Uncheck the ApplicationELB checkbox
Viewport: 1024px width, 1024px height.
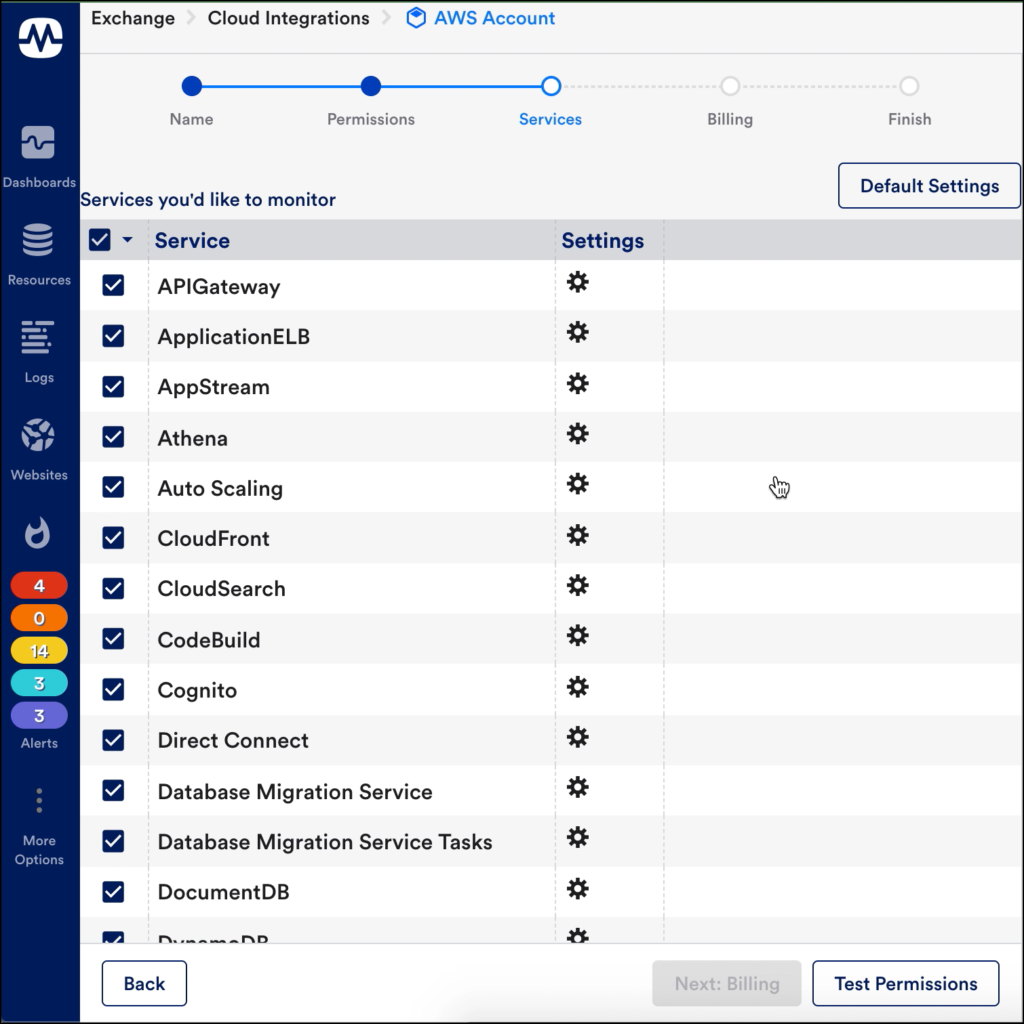[113, 336]
